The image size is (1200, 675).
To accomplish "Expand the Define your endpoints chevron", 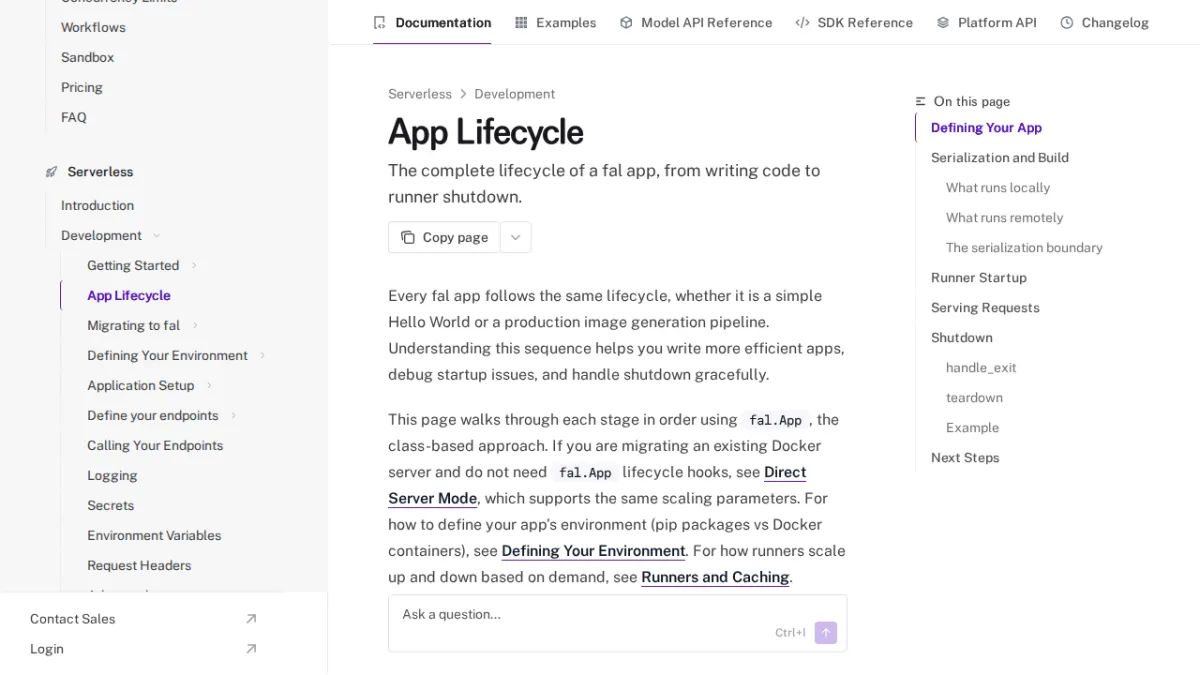I will click(x=233, y=416).
